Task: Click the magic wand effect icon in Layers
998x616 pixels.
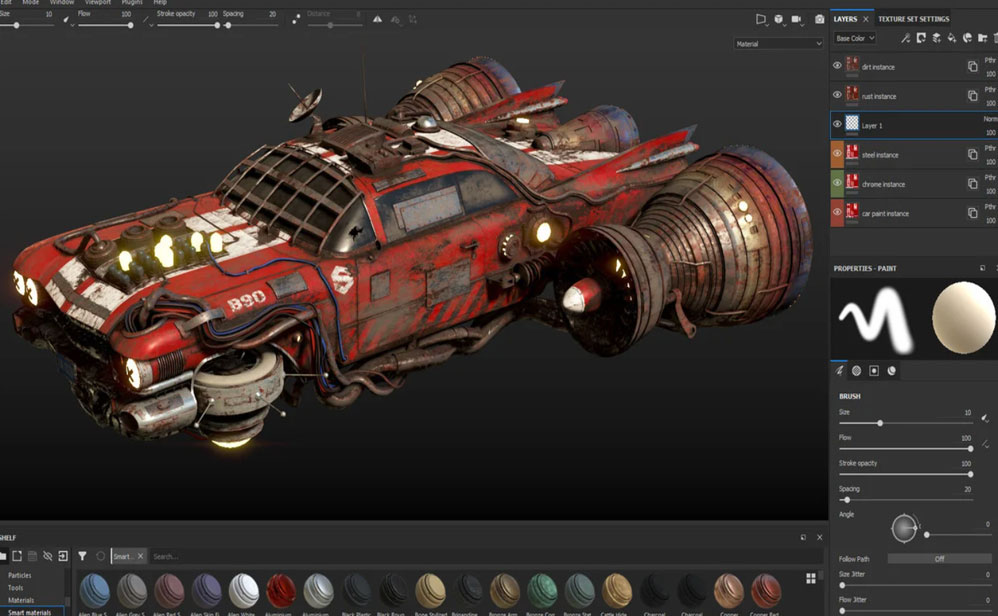Action: tap(905, 38)
